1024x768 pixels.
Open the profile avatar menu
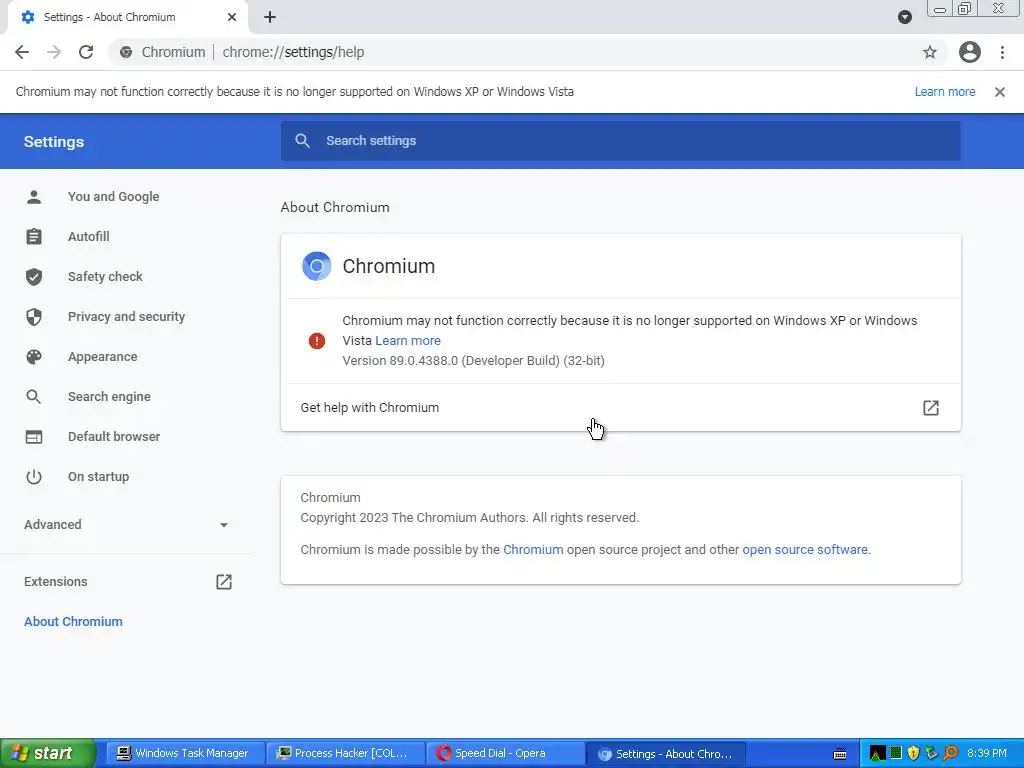click(970, 52)
